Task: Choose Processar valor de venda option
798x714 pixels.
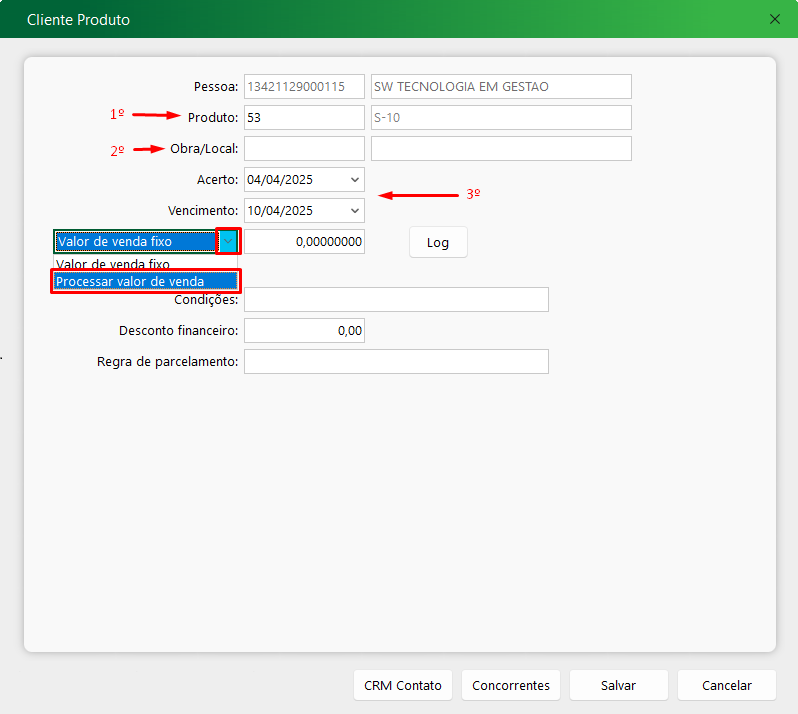Action: pos(145,281)
